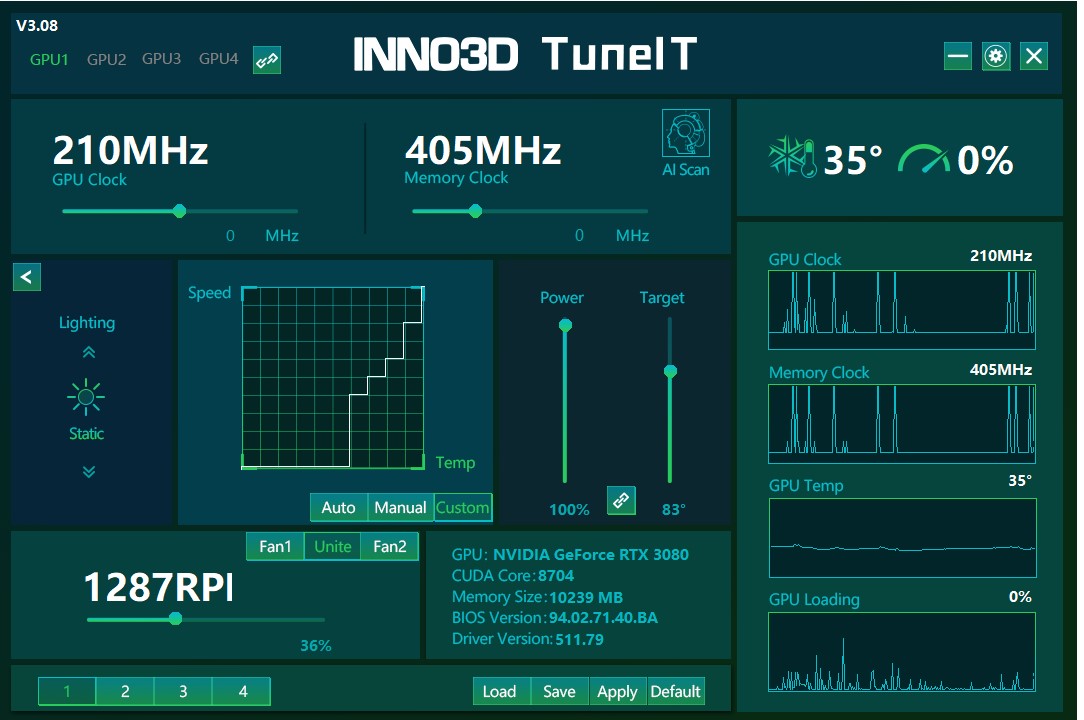This screenshot has width=1084, height=720.
Task: Click the BIOS Version 94.02.71.40.BA text
Action: tap(554, 618)
